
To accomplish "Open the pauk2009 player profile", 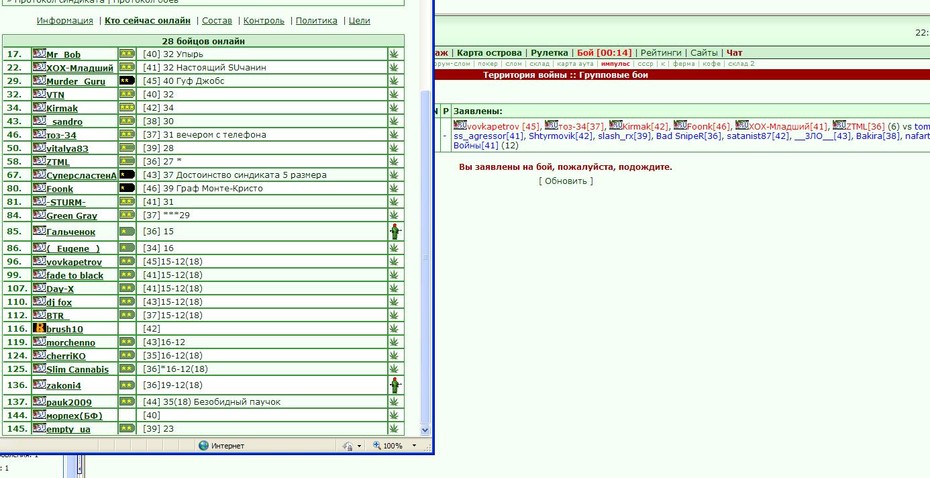I will [x=69, y=402].
